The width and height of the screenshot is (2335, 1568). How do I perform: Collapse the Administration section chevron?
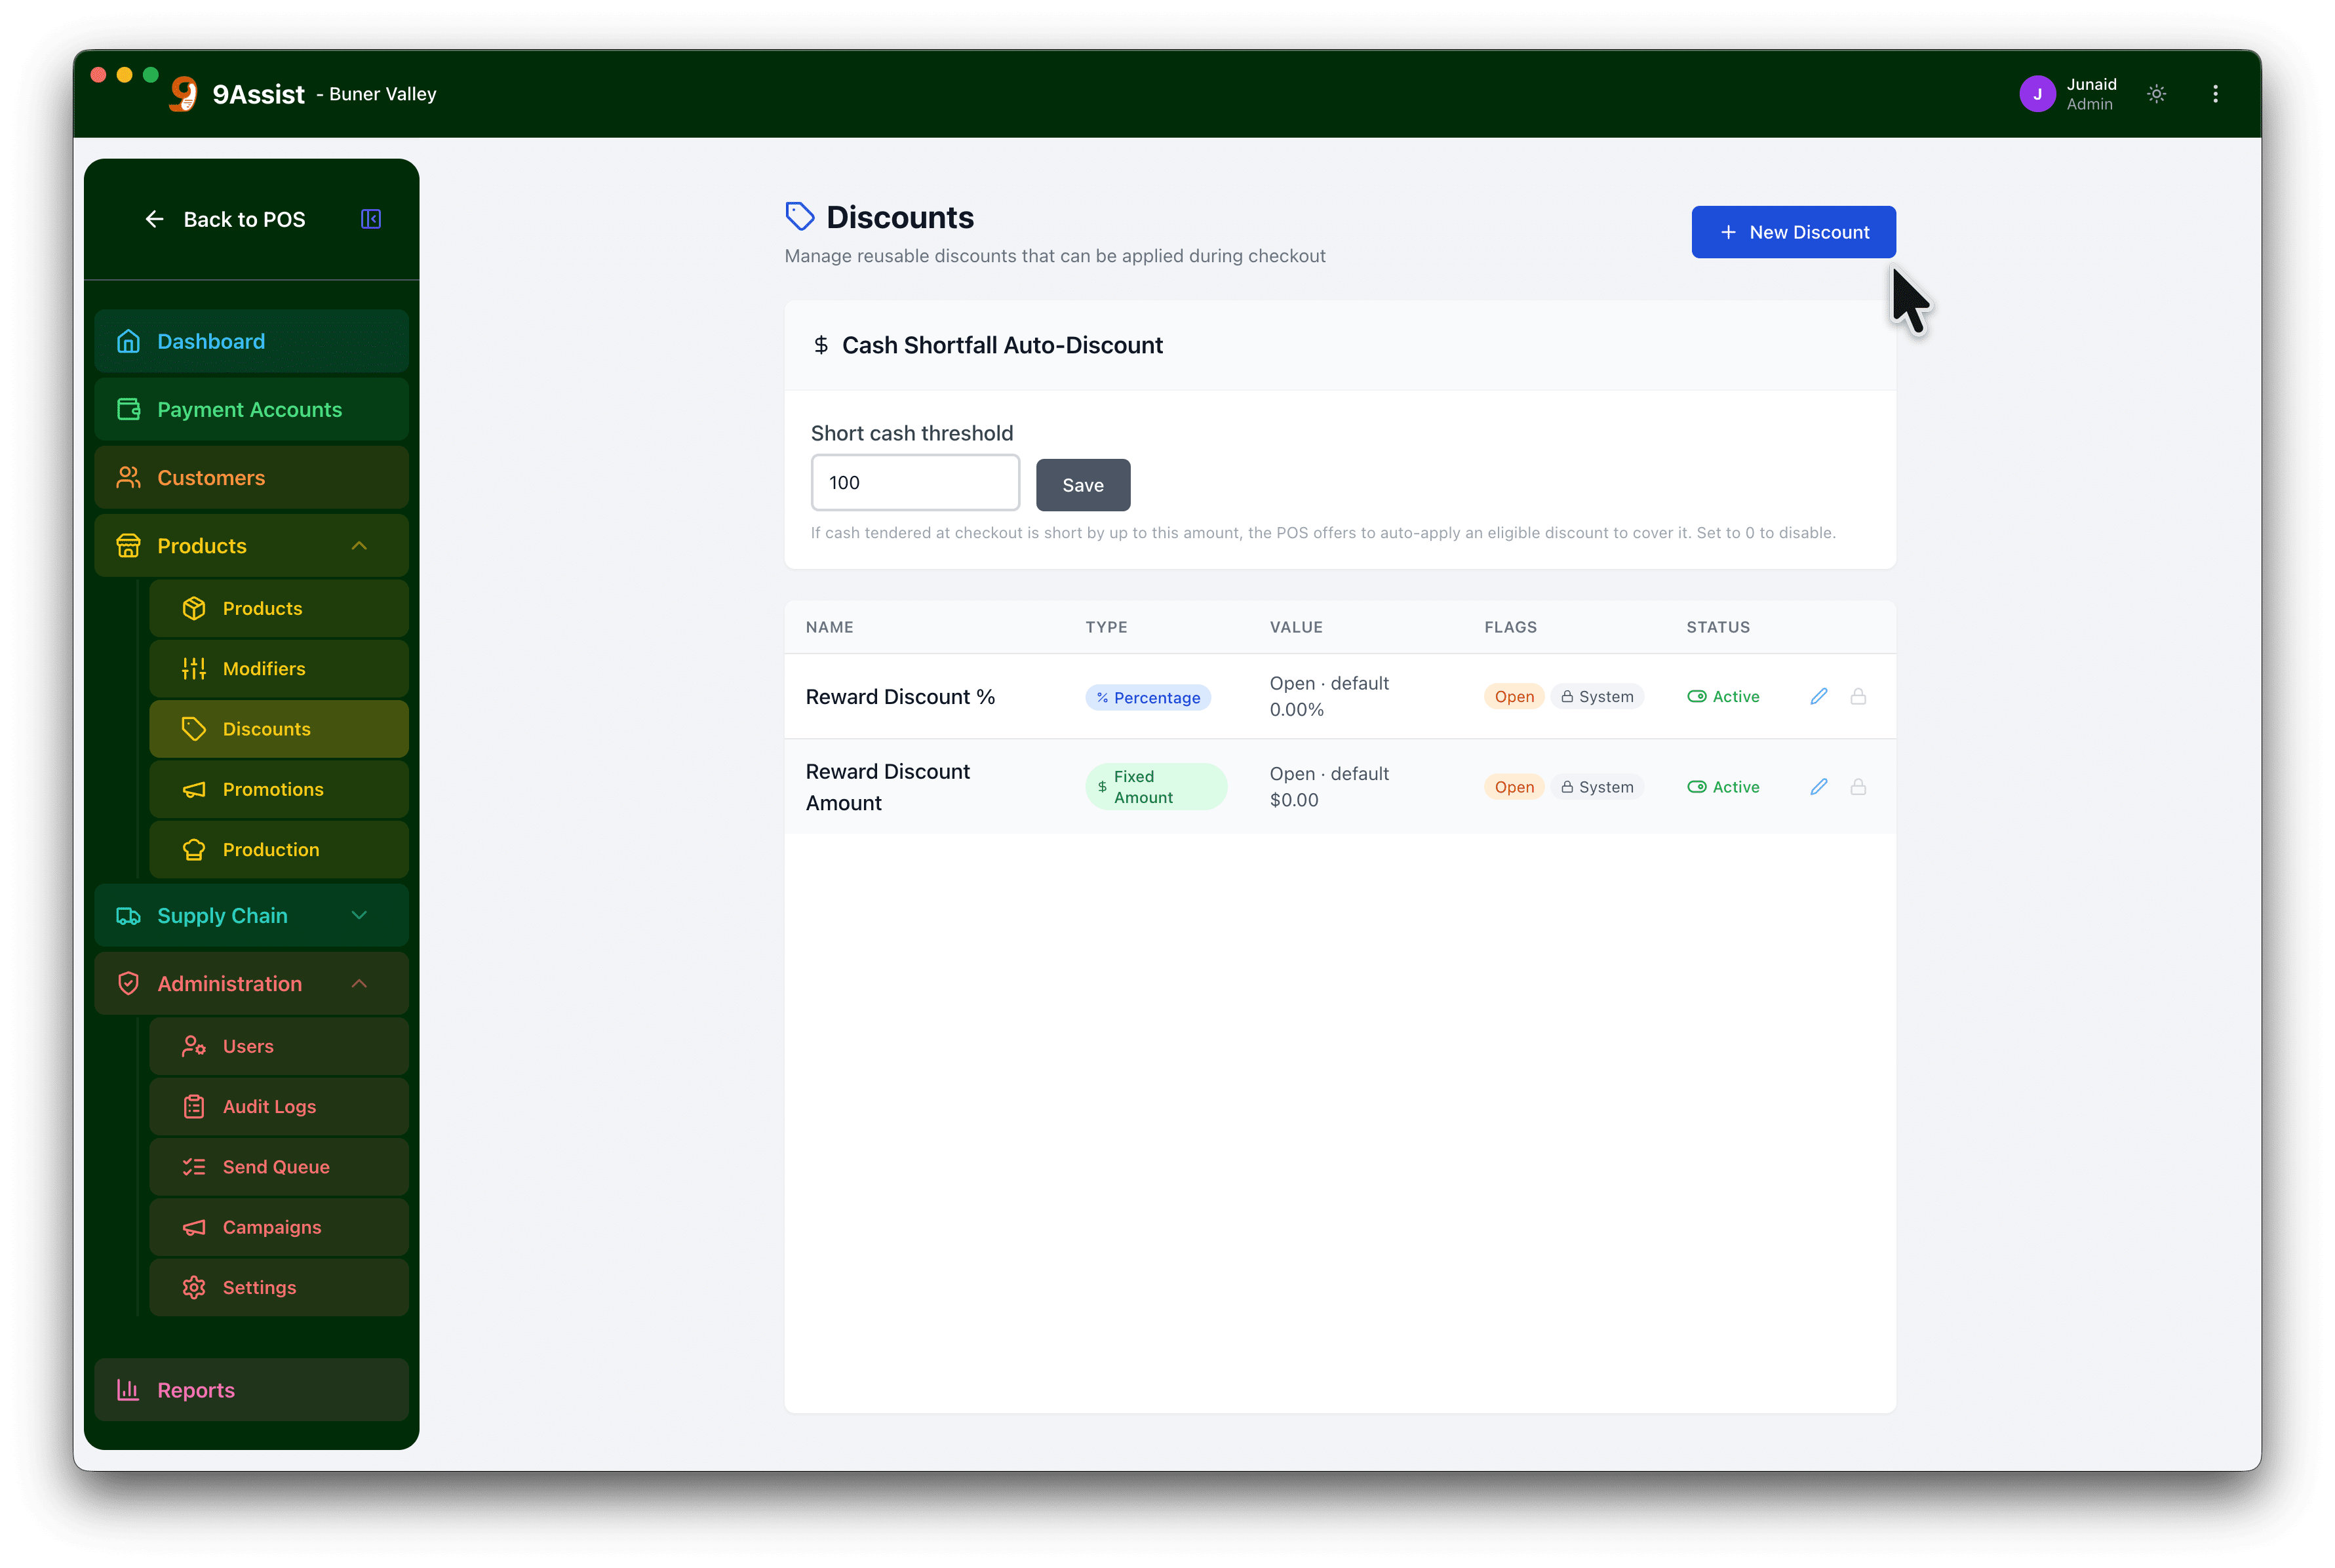point(359,984)
